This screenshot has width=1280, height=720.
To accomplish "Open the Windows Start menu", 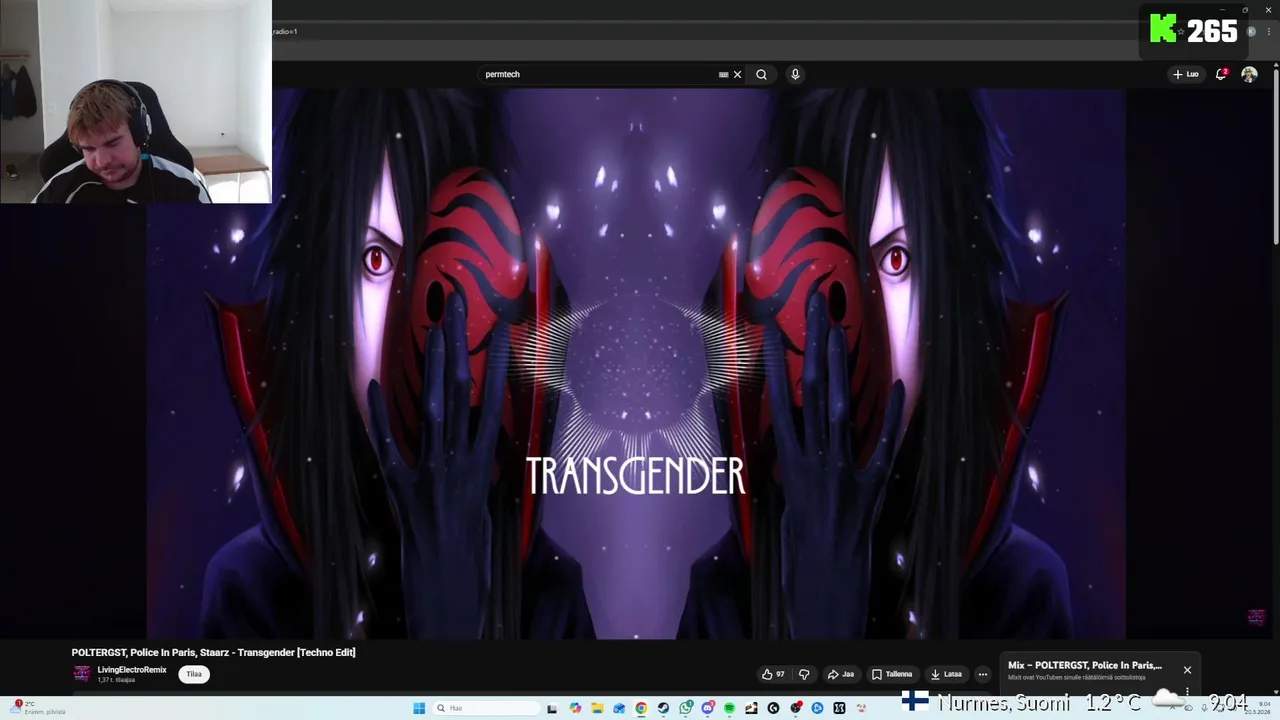I will (x=419, y=708).
